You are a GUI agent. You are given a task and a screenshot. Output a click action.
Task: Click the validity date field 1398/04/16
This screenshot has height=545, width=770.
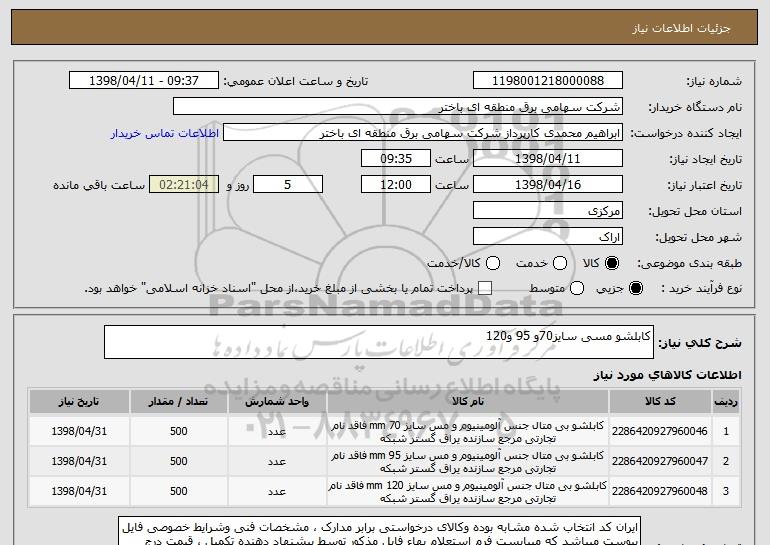tap(548, 185)
